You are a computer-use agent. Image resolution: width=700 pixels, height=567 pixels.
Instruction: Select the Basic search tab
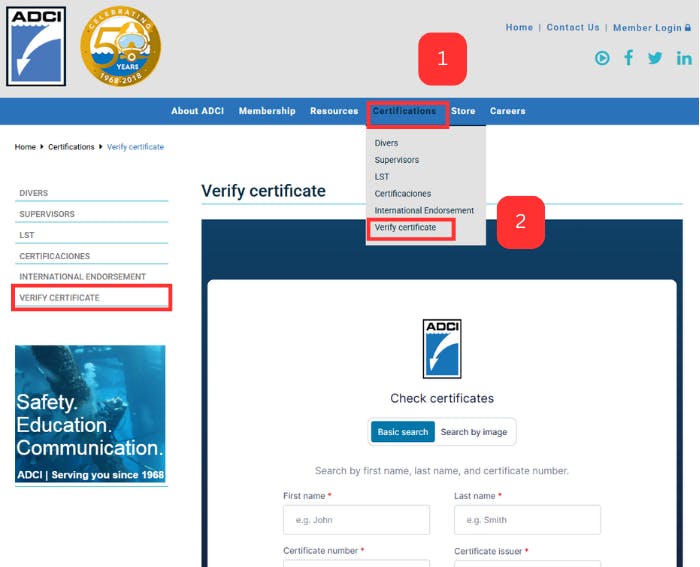point(403,432)
